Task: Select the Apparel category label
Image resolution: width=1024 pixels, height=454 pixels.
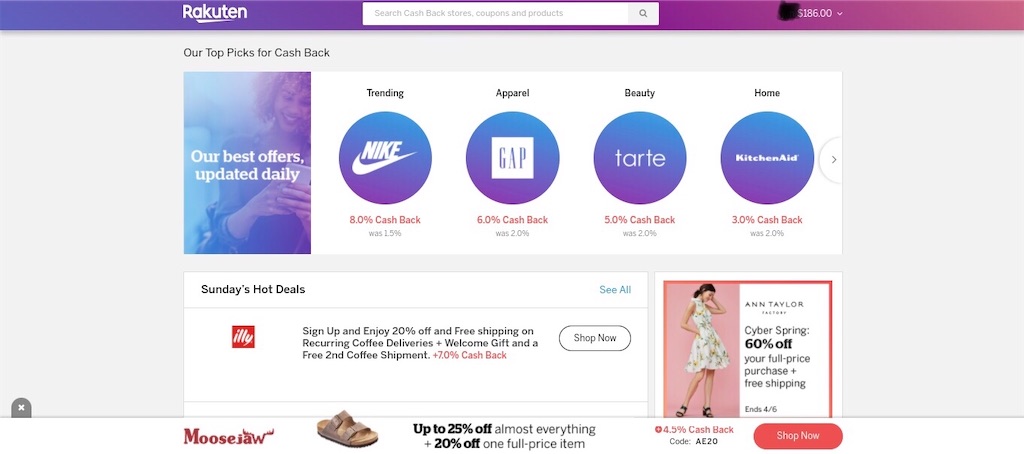Action: (513, 93)
